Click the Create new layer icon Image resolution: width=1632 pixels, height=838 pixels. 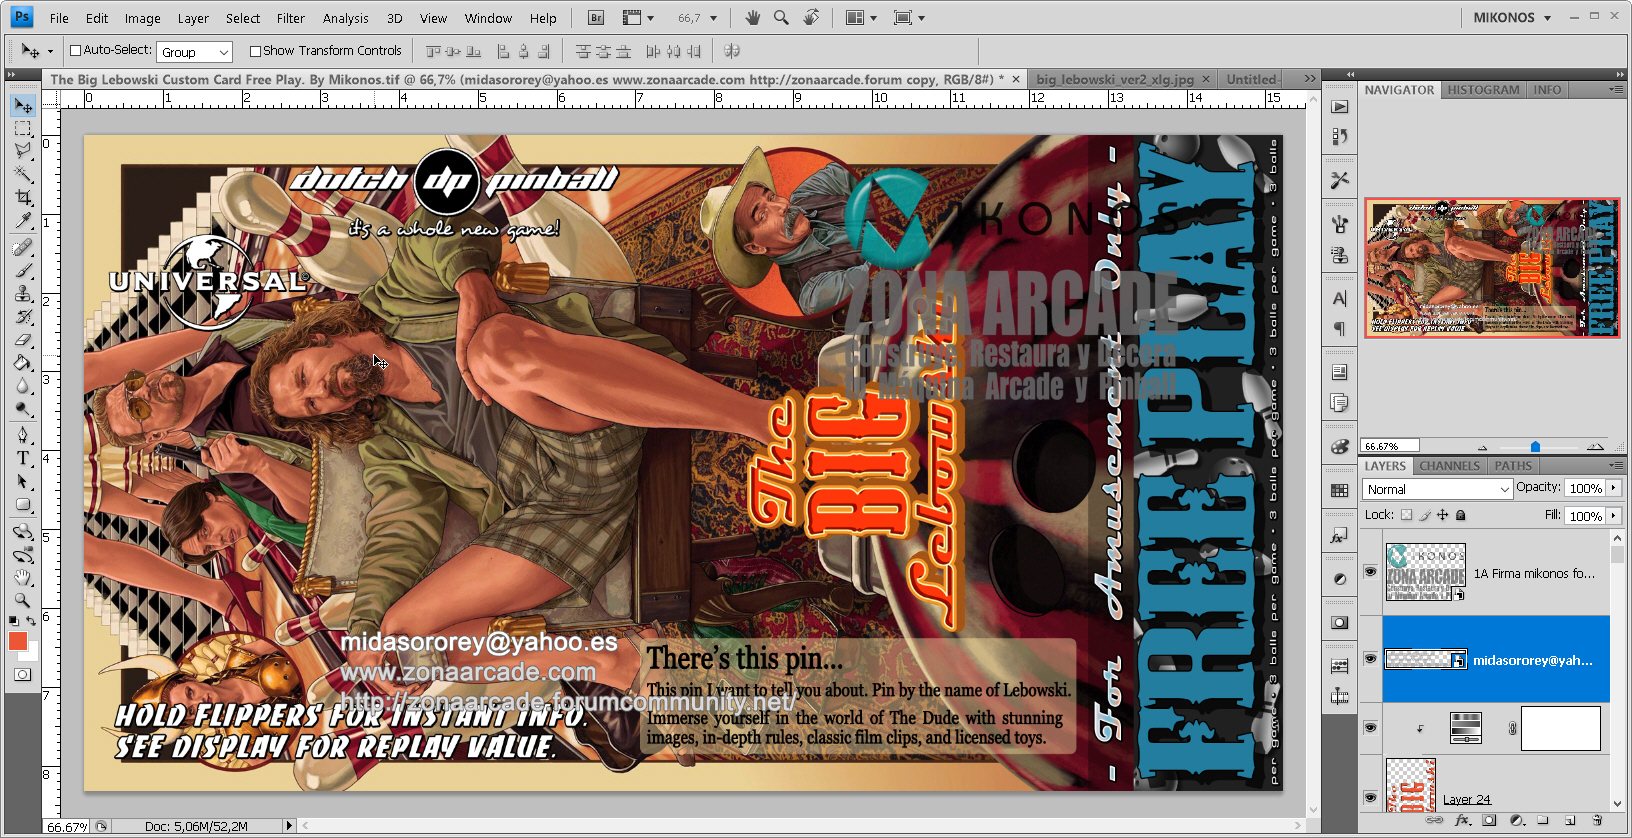pyautogui.click(x=1570, y=820)
